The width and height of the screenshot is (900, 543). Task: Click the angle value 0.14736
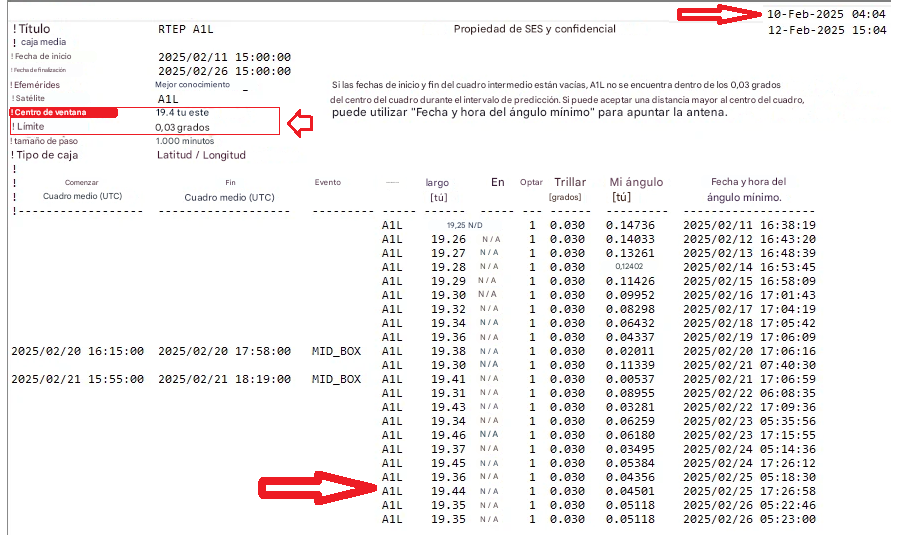tap(630, 226)
